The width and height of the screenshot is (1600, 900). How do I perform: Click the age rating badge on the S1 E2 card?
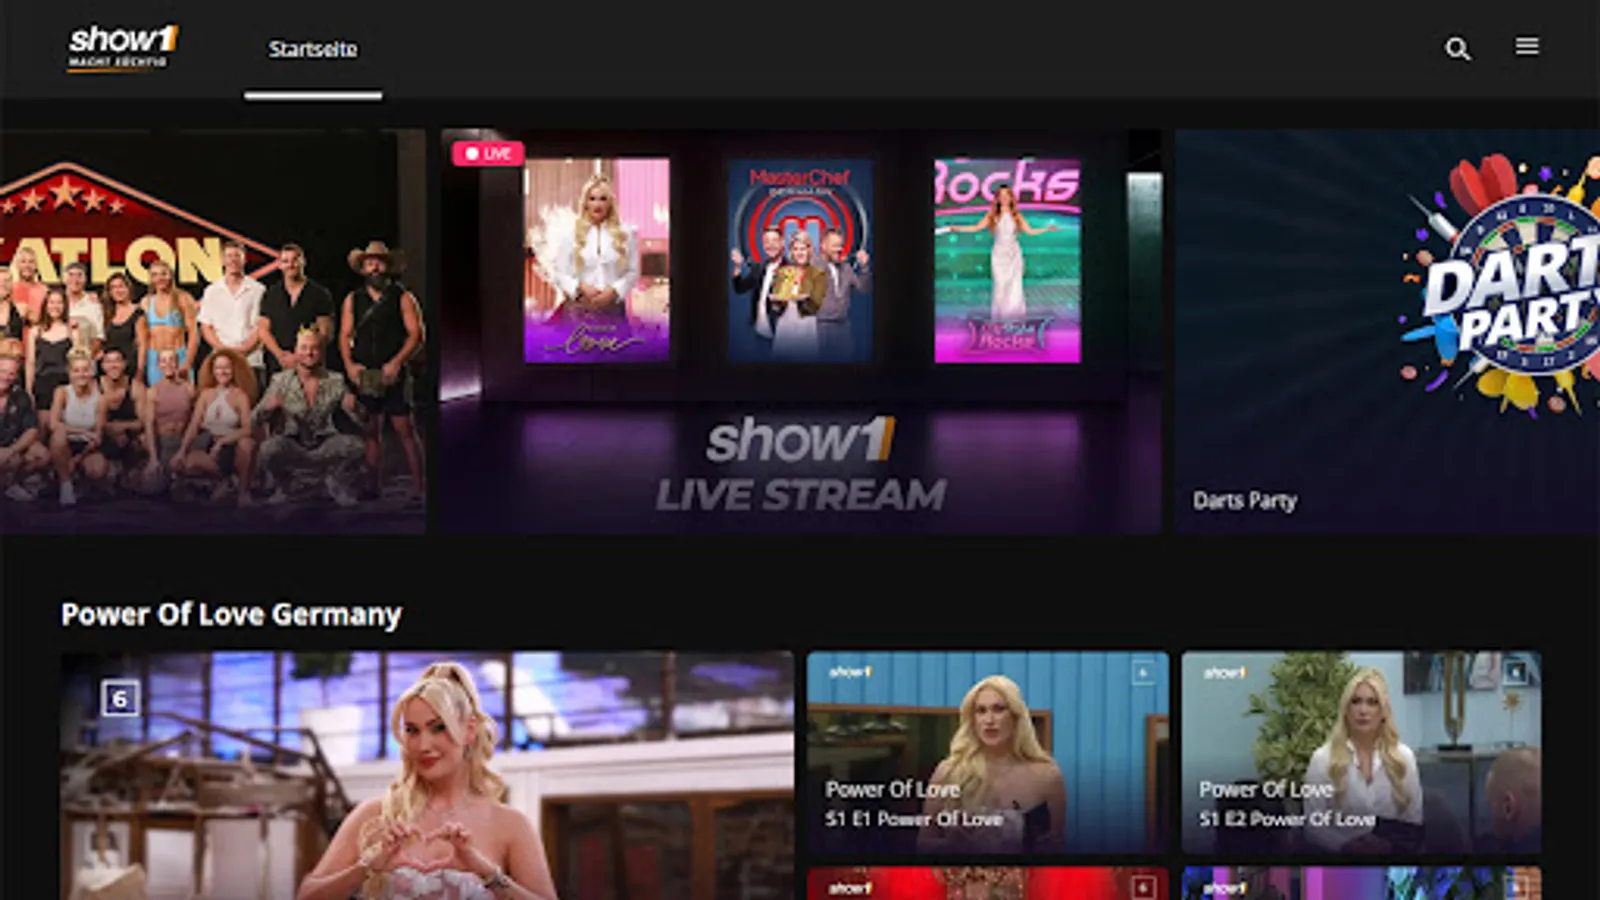[x=1514, y=672]
